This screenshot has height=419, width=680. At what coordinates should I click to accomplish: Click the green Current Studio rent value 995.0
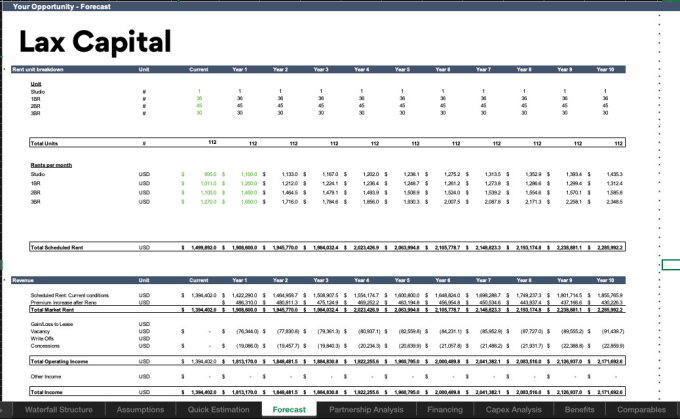coord(210,174)
